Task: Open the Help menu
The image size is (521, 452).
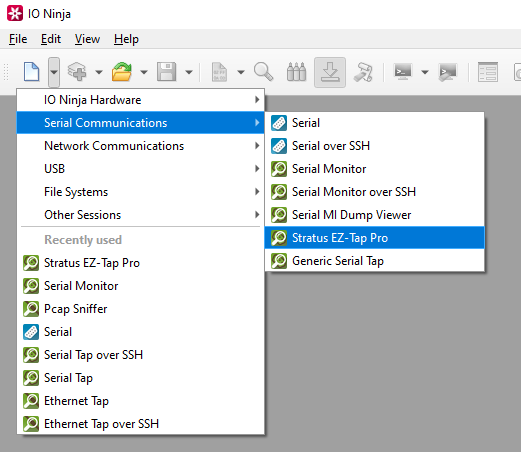Action: point(126,39)
